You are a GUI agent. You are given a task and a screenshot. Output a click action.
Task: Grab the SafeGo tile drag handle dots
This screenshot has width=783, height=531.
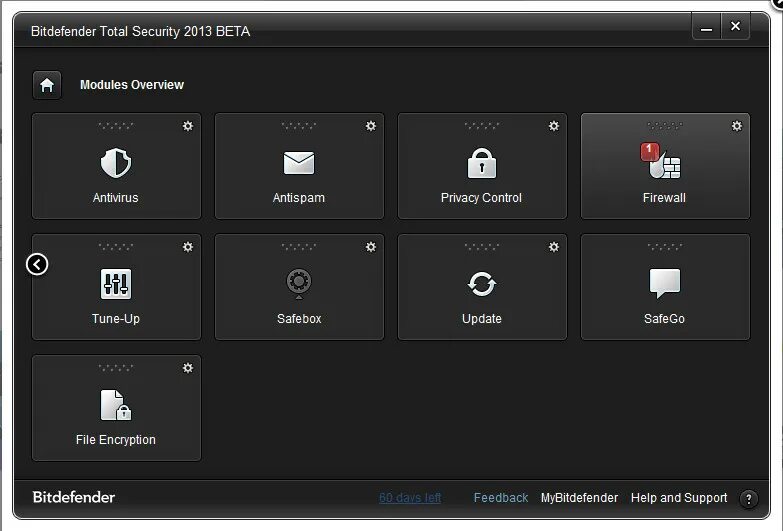(665, 247)
